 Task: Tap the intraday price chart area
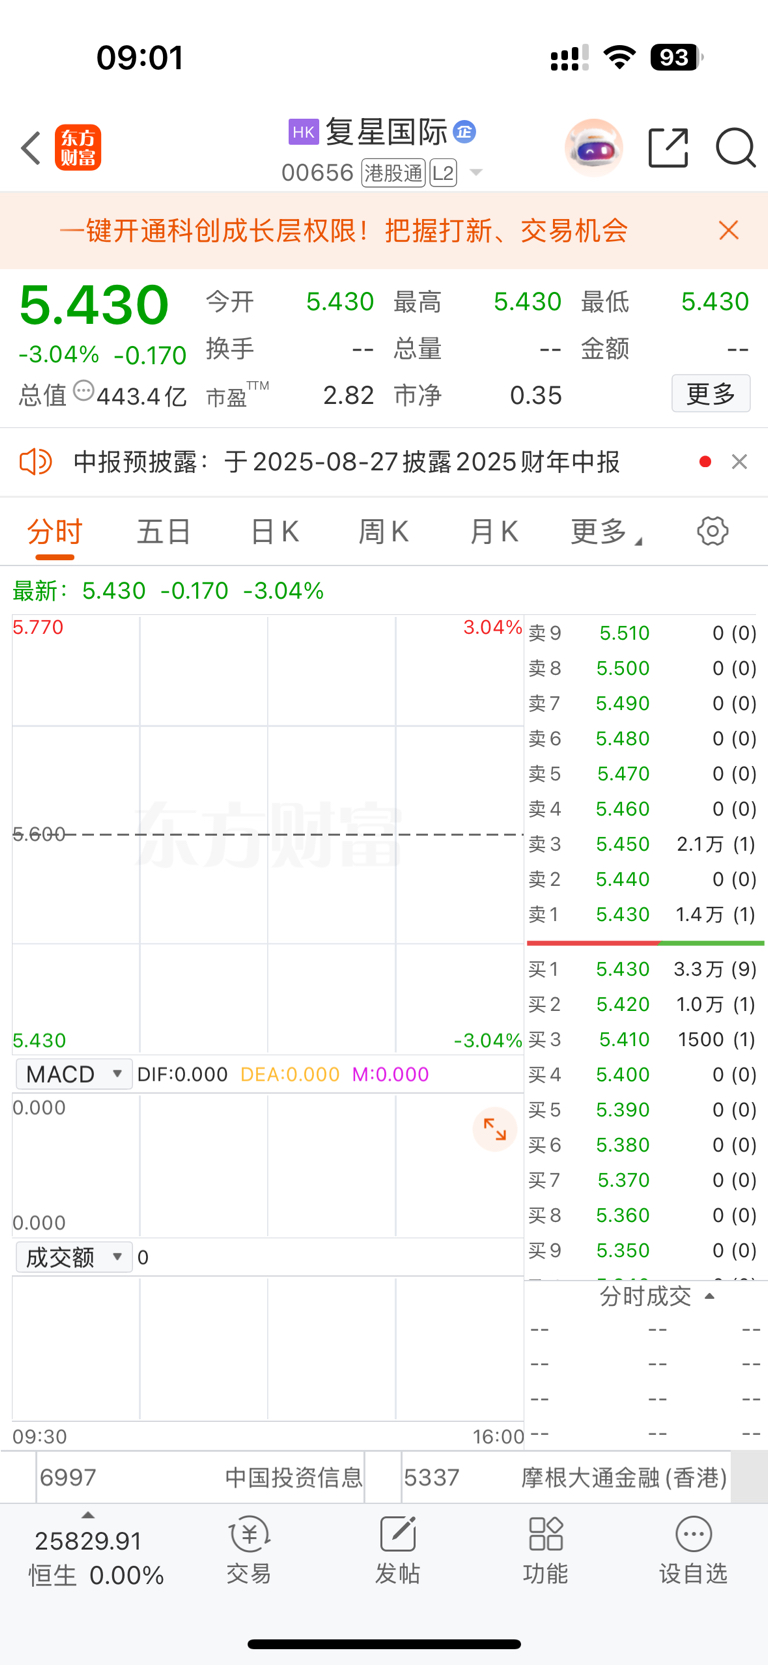[268, 835]
